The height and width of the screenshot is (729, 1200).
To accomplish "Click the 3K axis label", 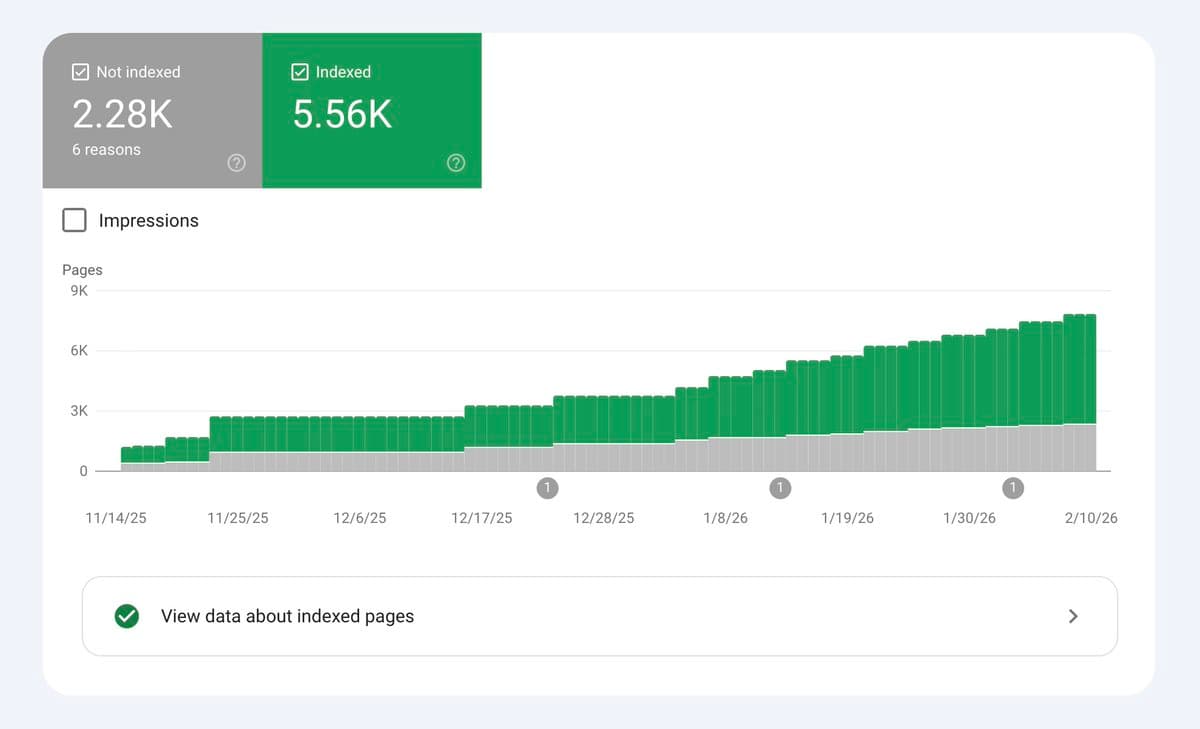I will tap(79, 411).
